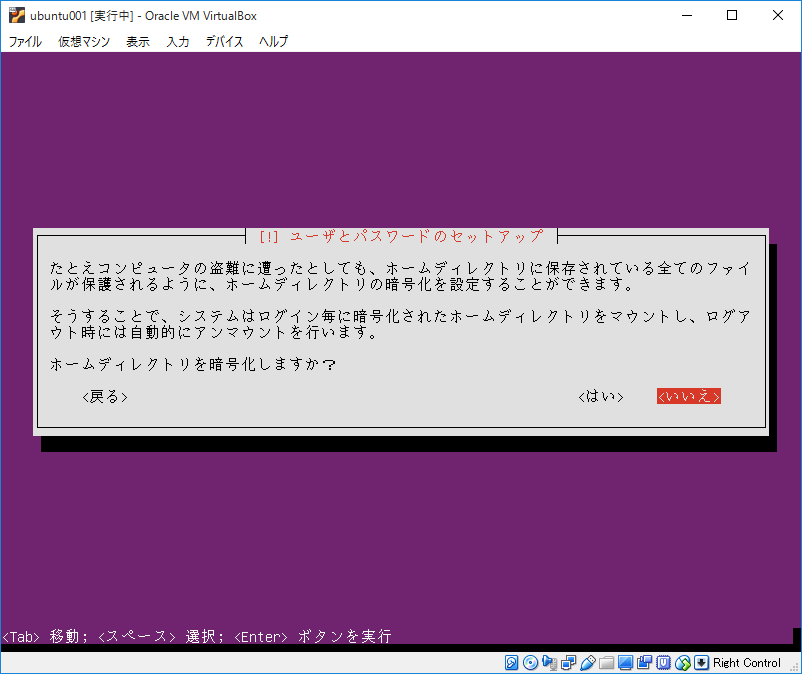This screenshot has width=802, height=674.
Task: Click the virtualization features chip icon
Action: tap(658, 663)
